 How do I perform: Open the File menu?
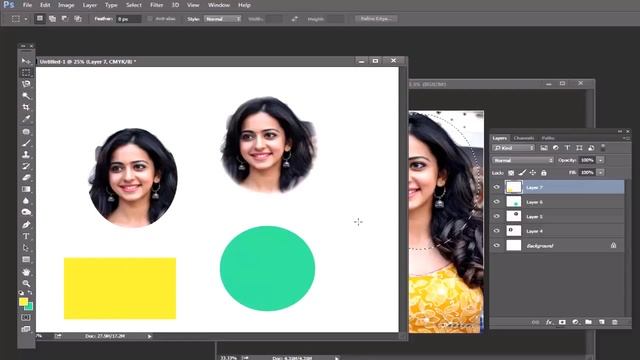tap(27, 5)
